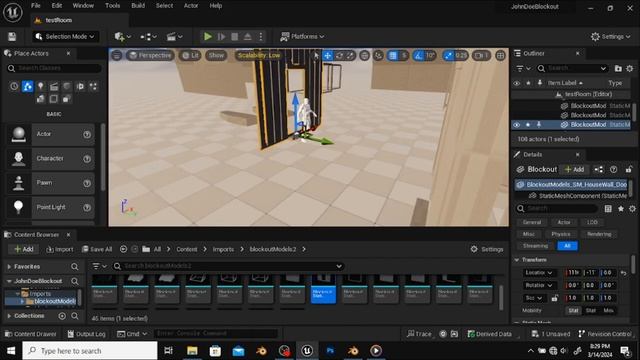Select the translate move gizmo tool
The height and width of the screenshot is (360, 640).
click(x=328, y=56)
